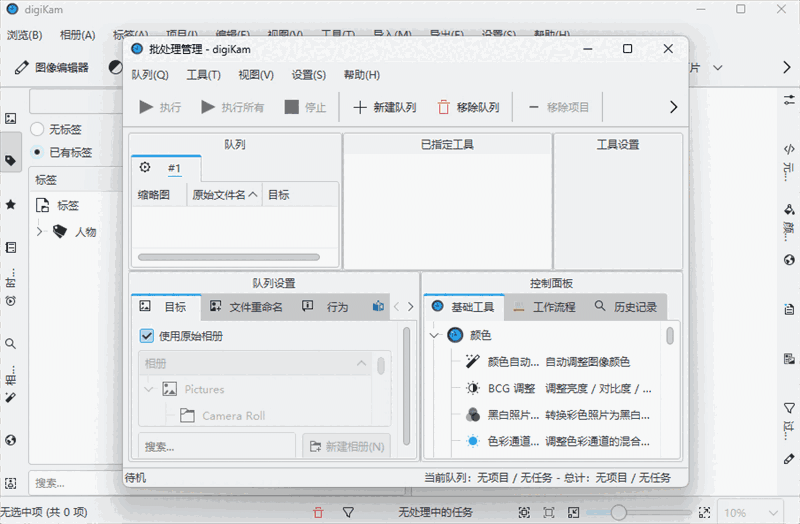
Task: Select the 无标签 radio button
Action: (37, 129)
